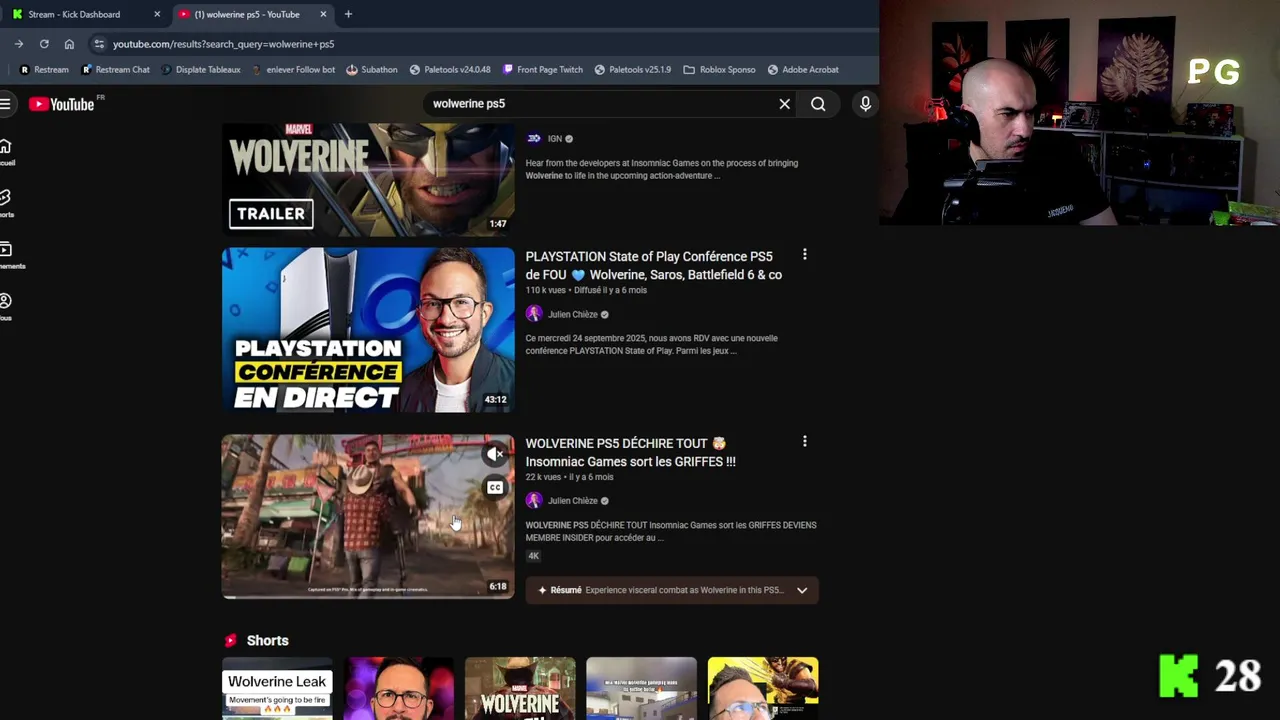The width and height of the screenshot is (1280, 720).
Task: Open options menu for State of Play video
Action: [x=805, y=255]
